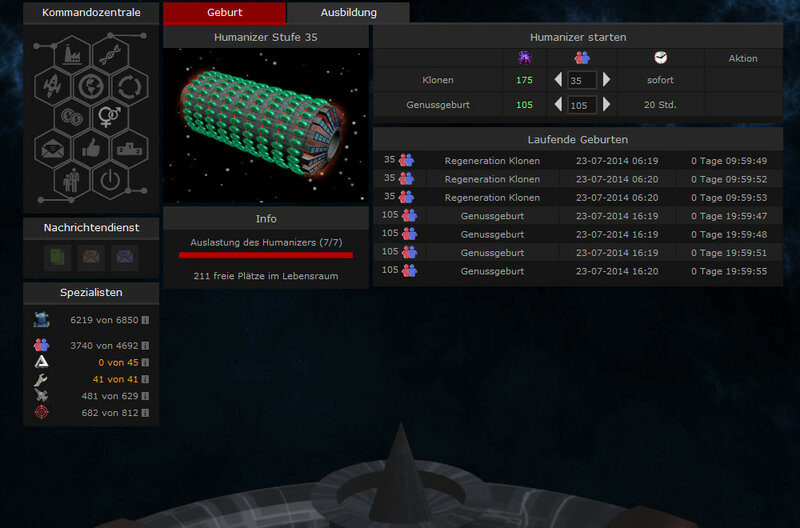Open the globe planet hexagon icon
The height and width of the screenshot is (528, 800).
(91, 86)
